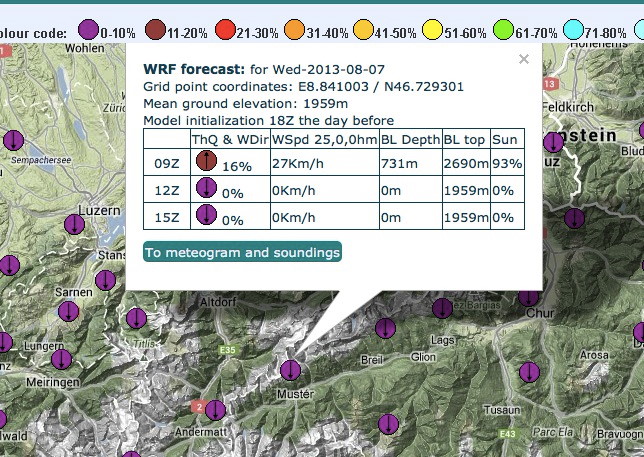Select the forecast marker above Breil
Image resolution: width=644 pixels, height=457 pixels.
point(385,328)
